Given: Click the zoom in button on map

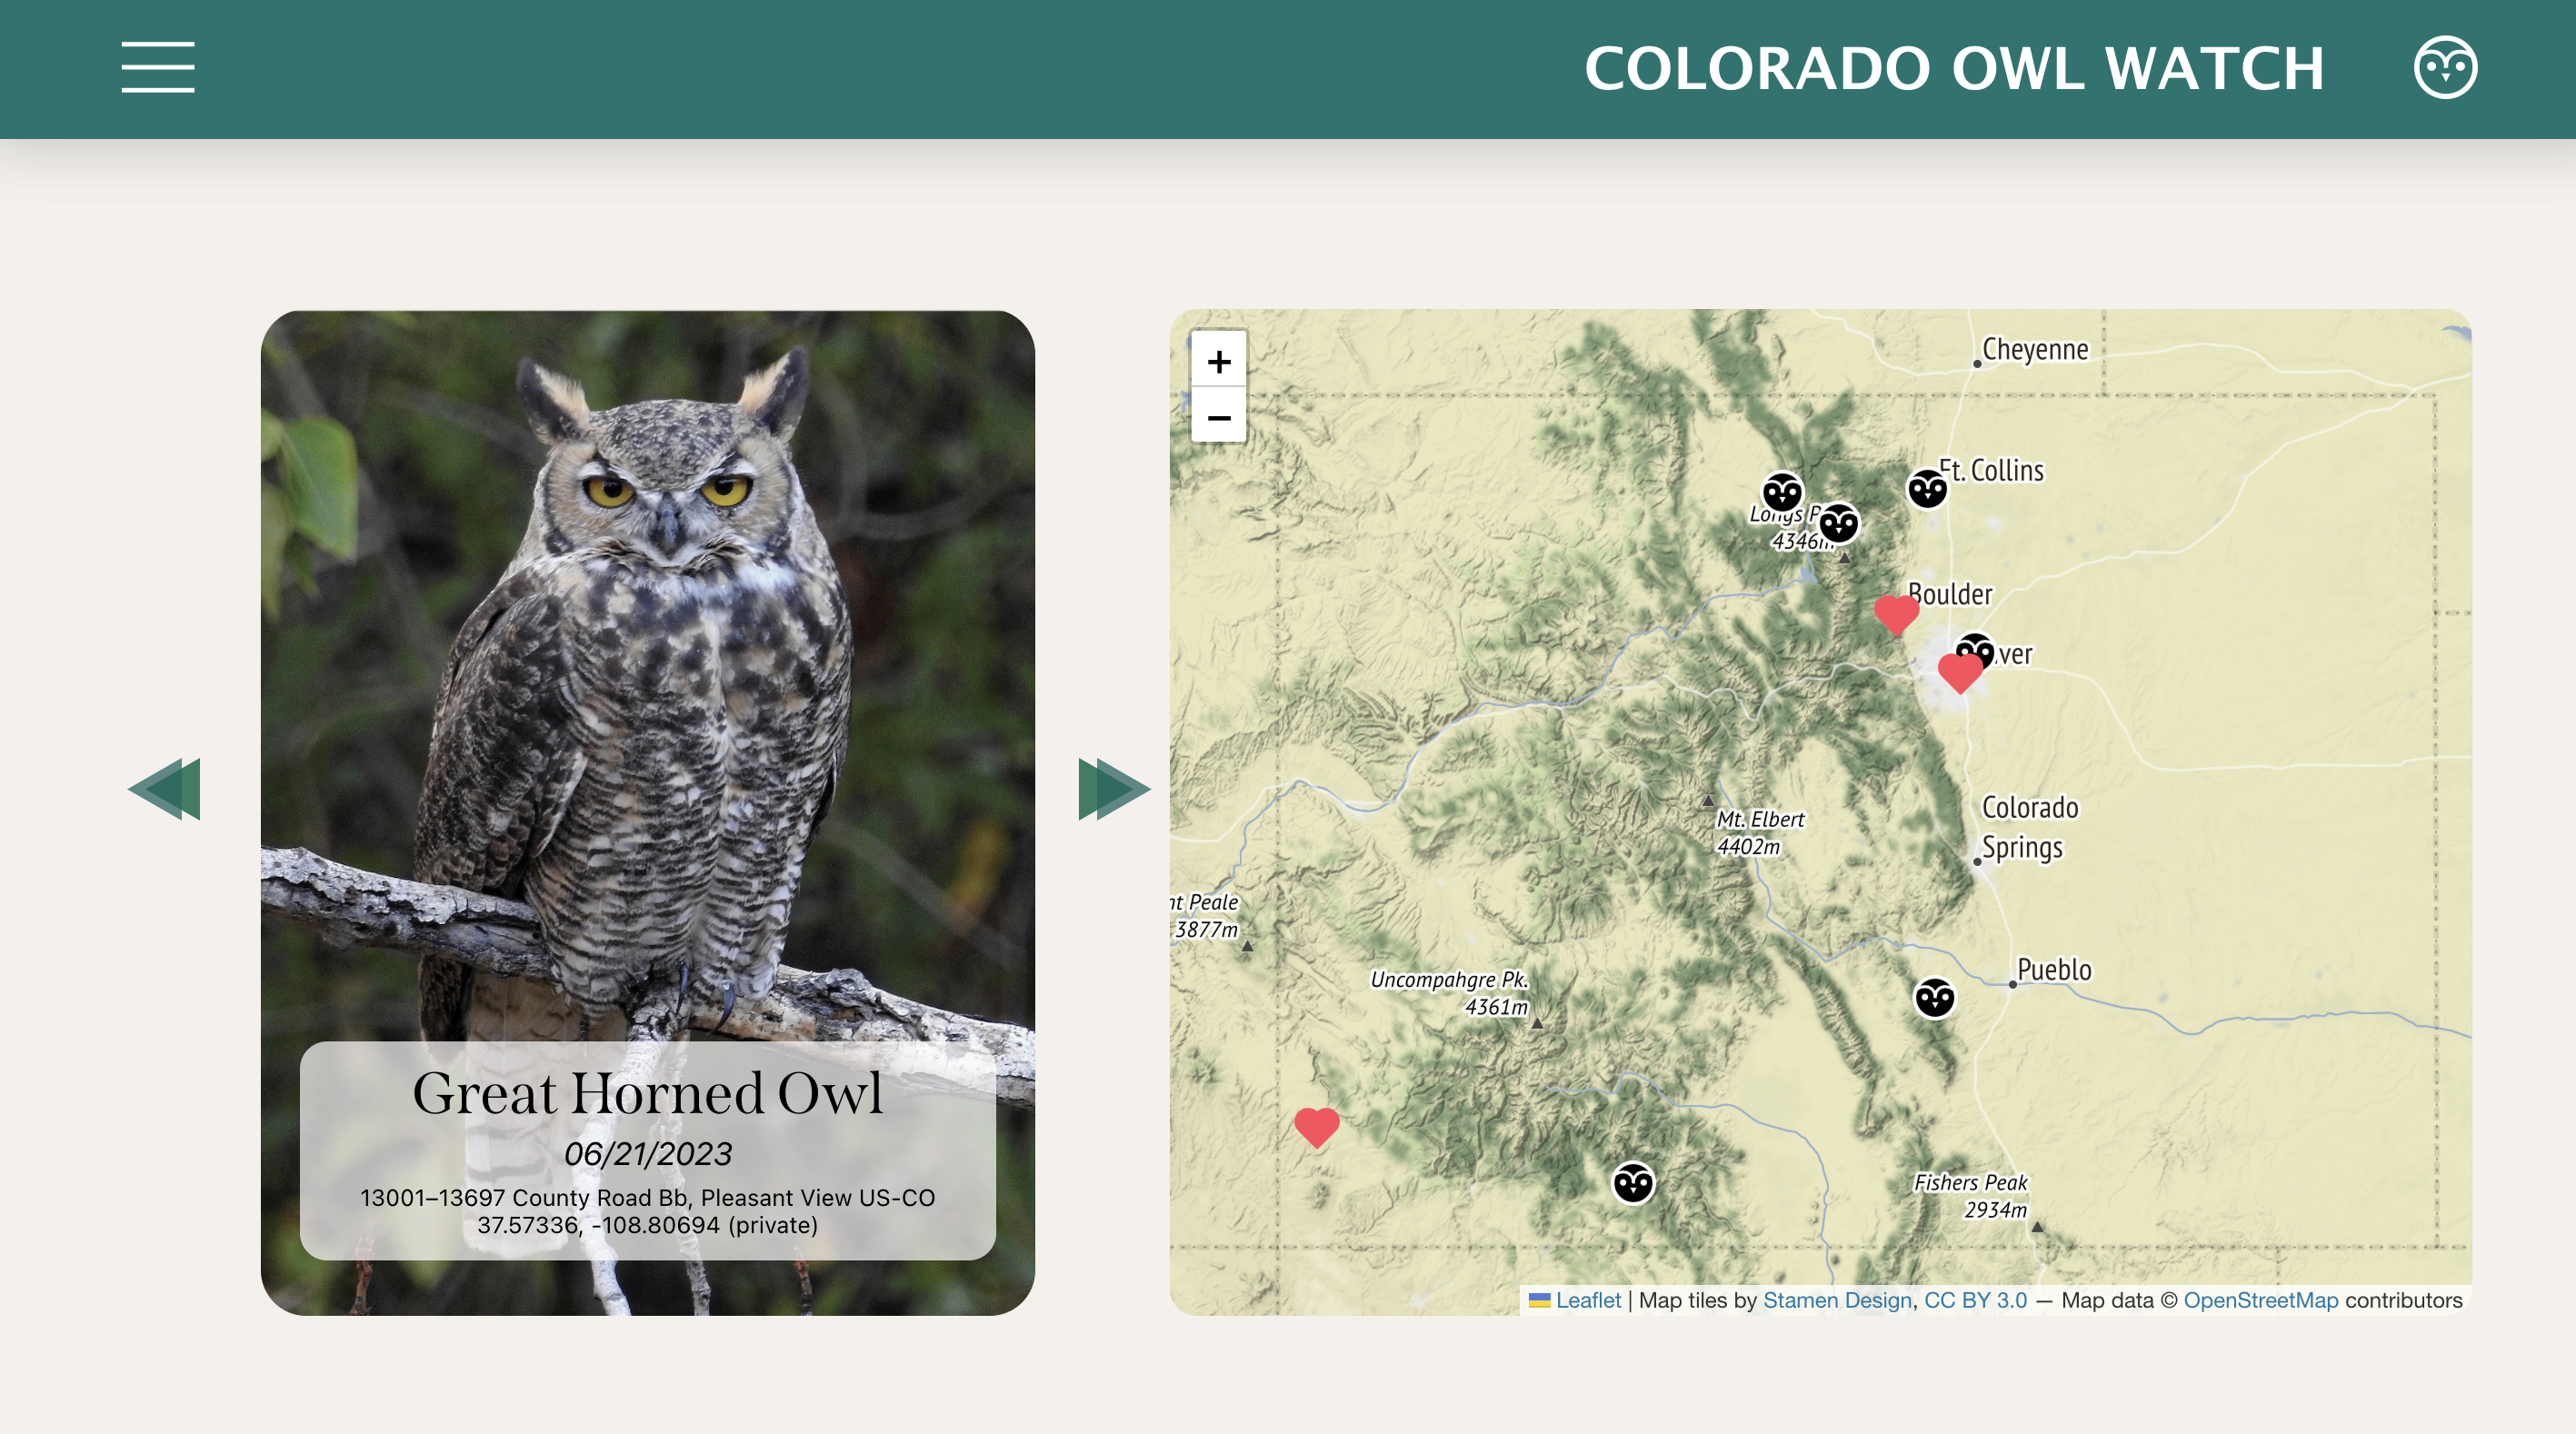Looking at the screenshot, I should pyautogui.click(x=1218, y=360).
